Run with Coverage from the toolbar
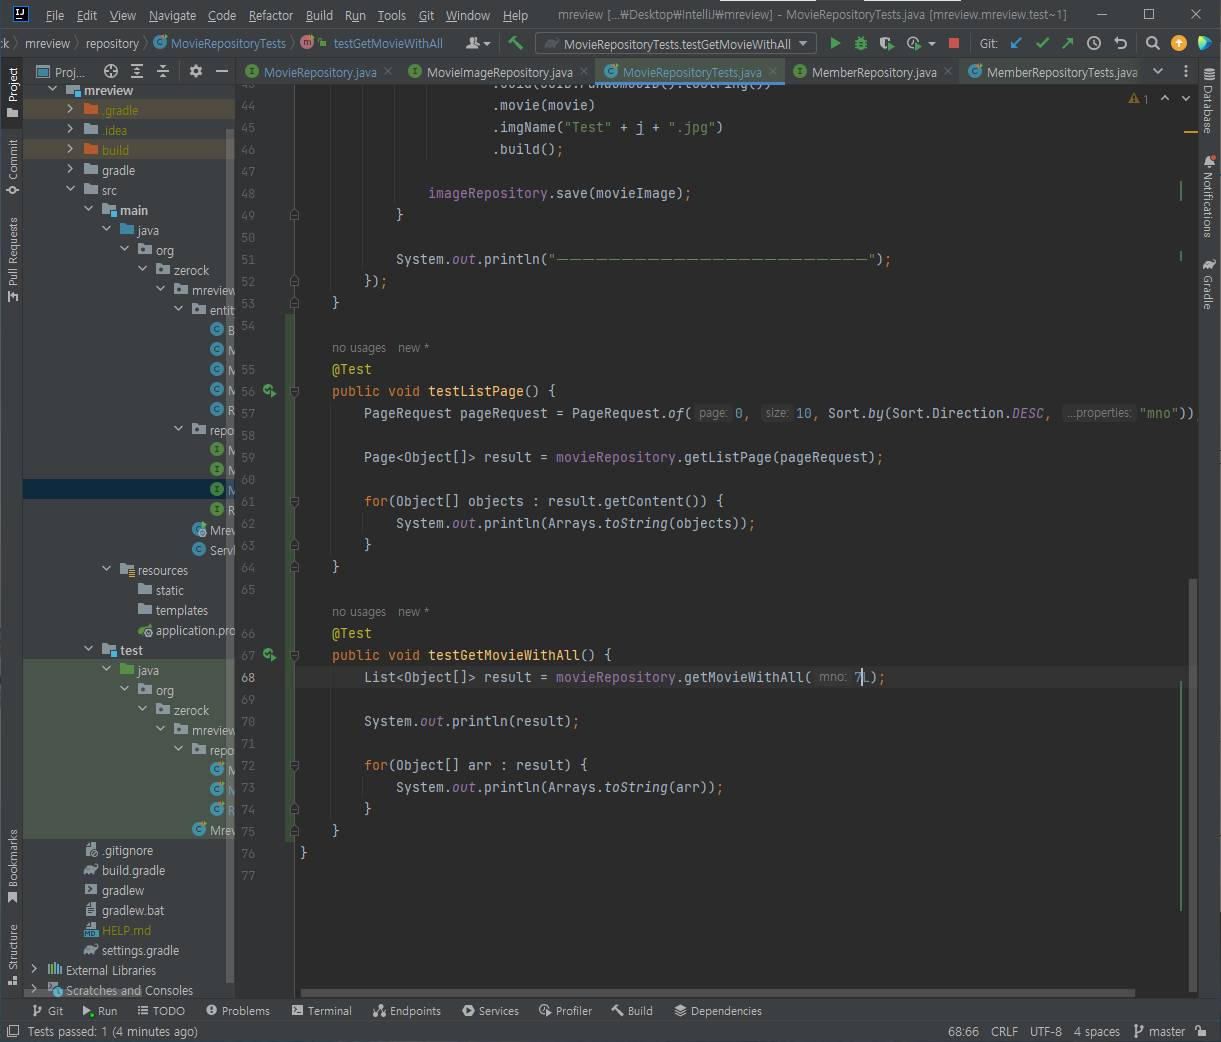 [x=886, y=43]
